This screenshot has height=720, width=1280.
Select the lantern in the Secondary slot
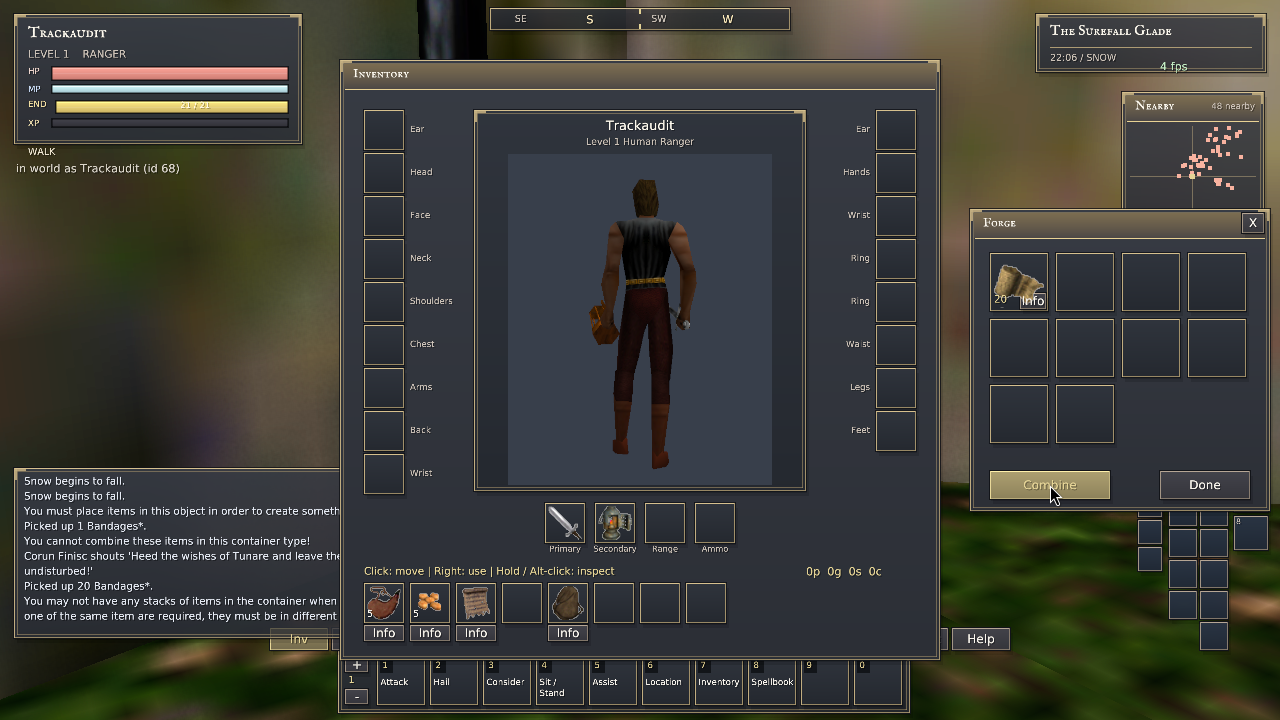click(x=615, y=523)
